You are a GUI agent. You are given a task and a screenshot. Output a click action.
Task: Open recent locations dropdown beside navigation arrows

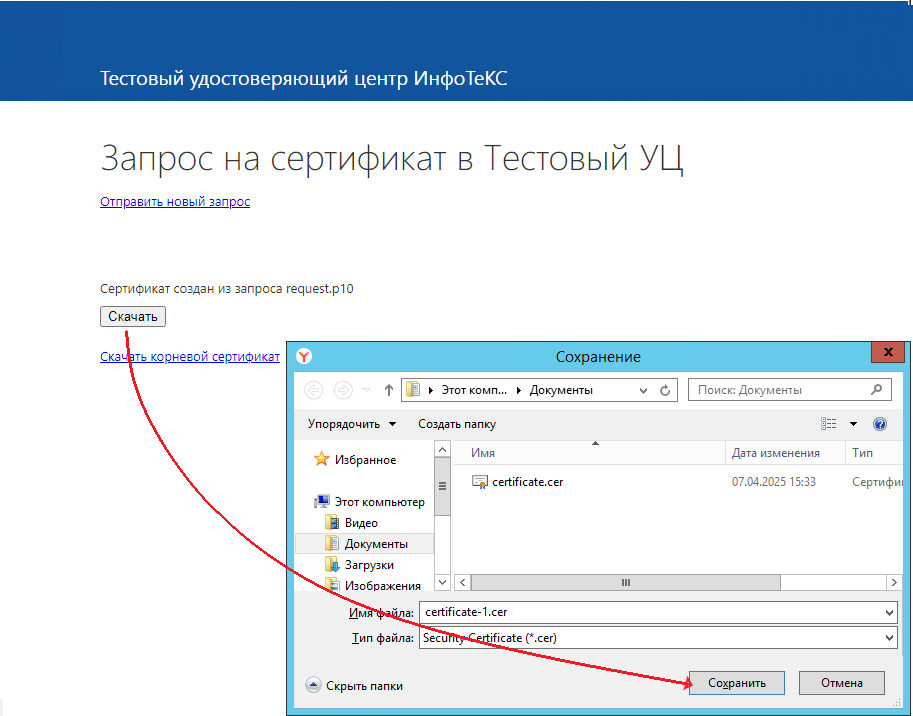(366, 390)
